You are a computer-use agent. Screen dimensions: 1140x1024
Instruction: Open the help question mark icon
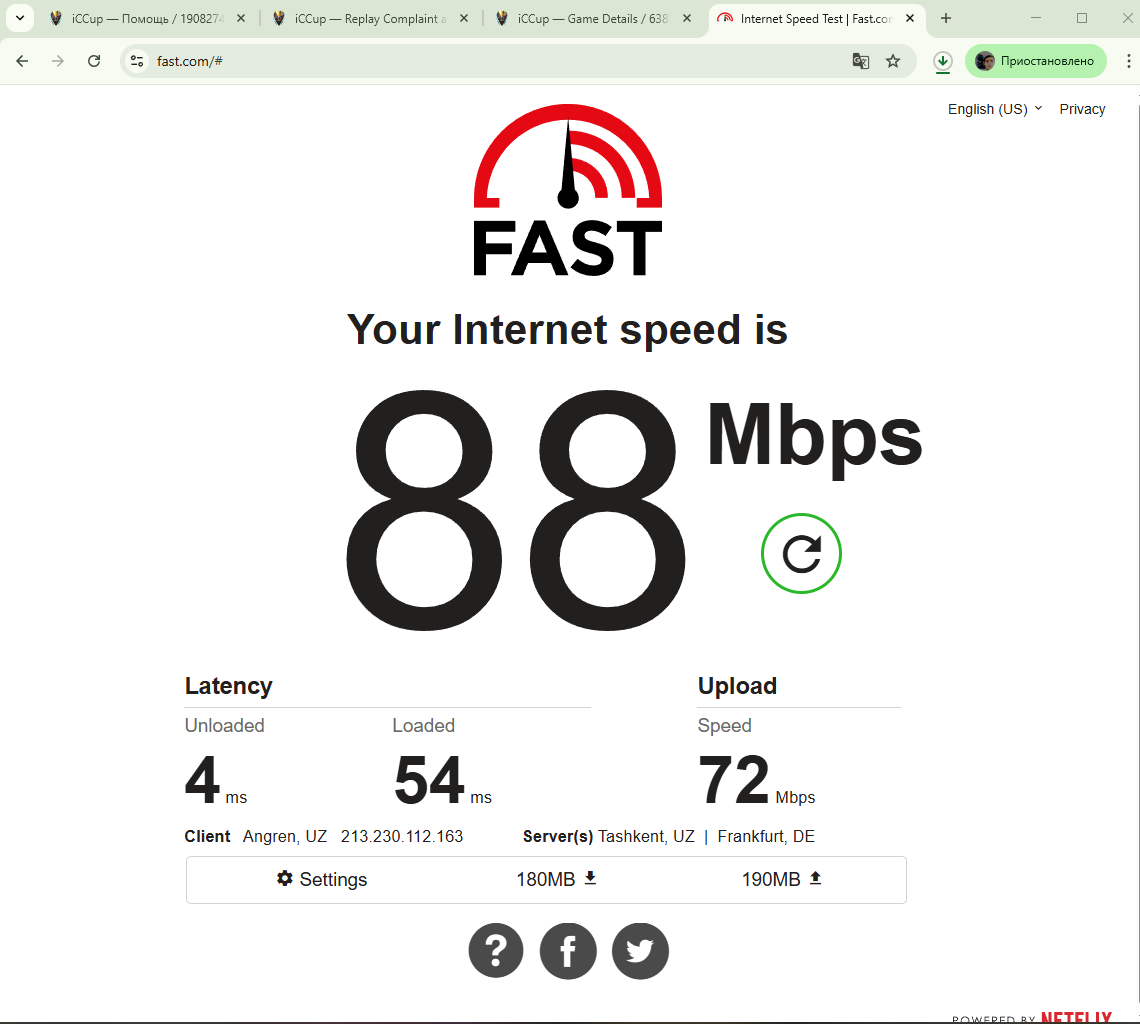click(496, 951)
